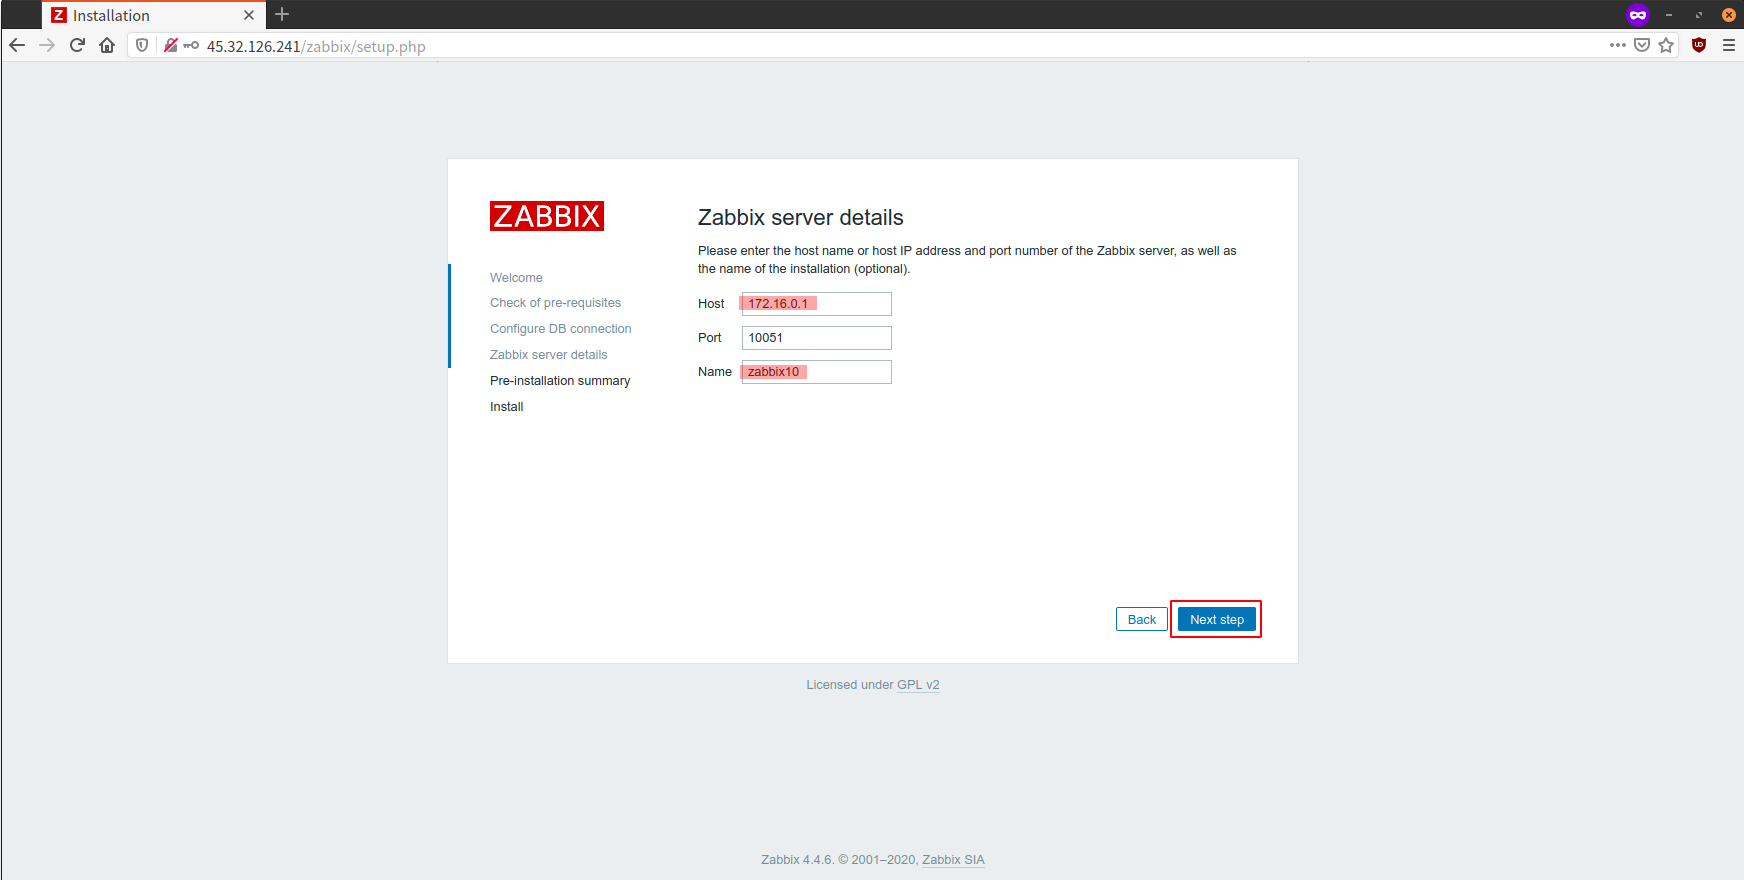Show insecure connection lock info
The width and height of the screenshot is (1744, 880).
(171, 45)
